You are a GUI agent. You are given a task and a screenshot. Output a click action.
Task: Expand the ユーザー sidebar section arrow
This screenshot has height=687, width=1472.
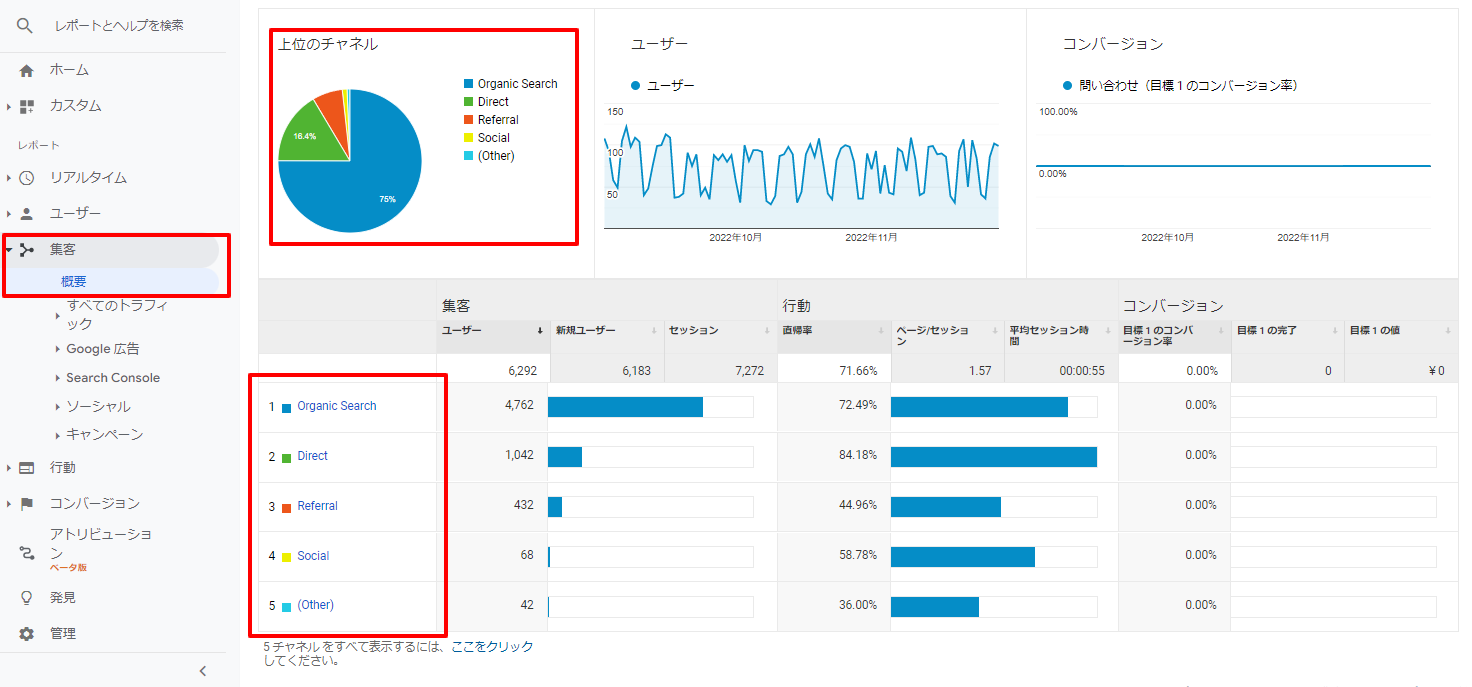[x=9, y=214]
